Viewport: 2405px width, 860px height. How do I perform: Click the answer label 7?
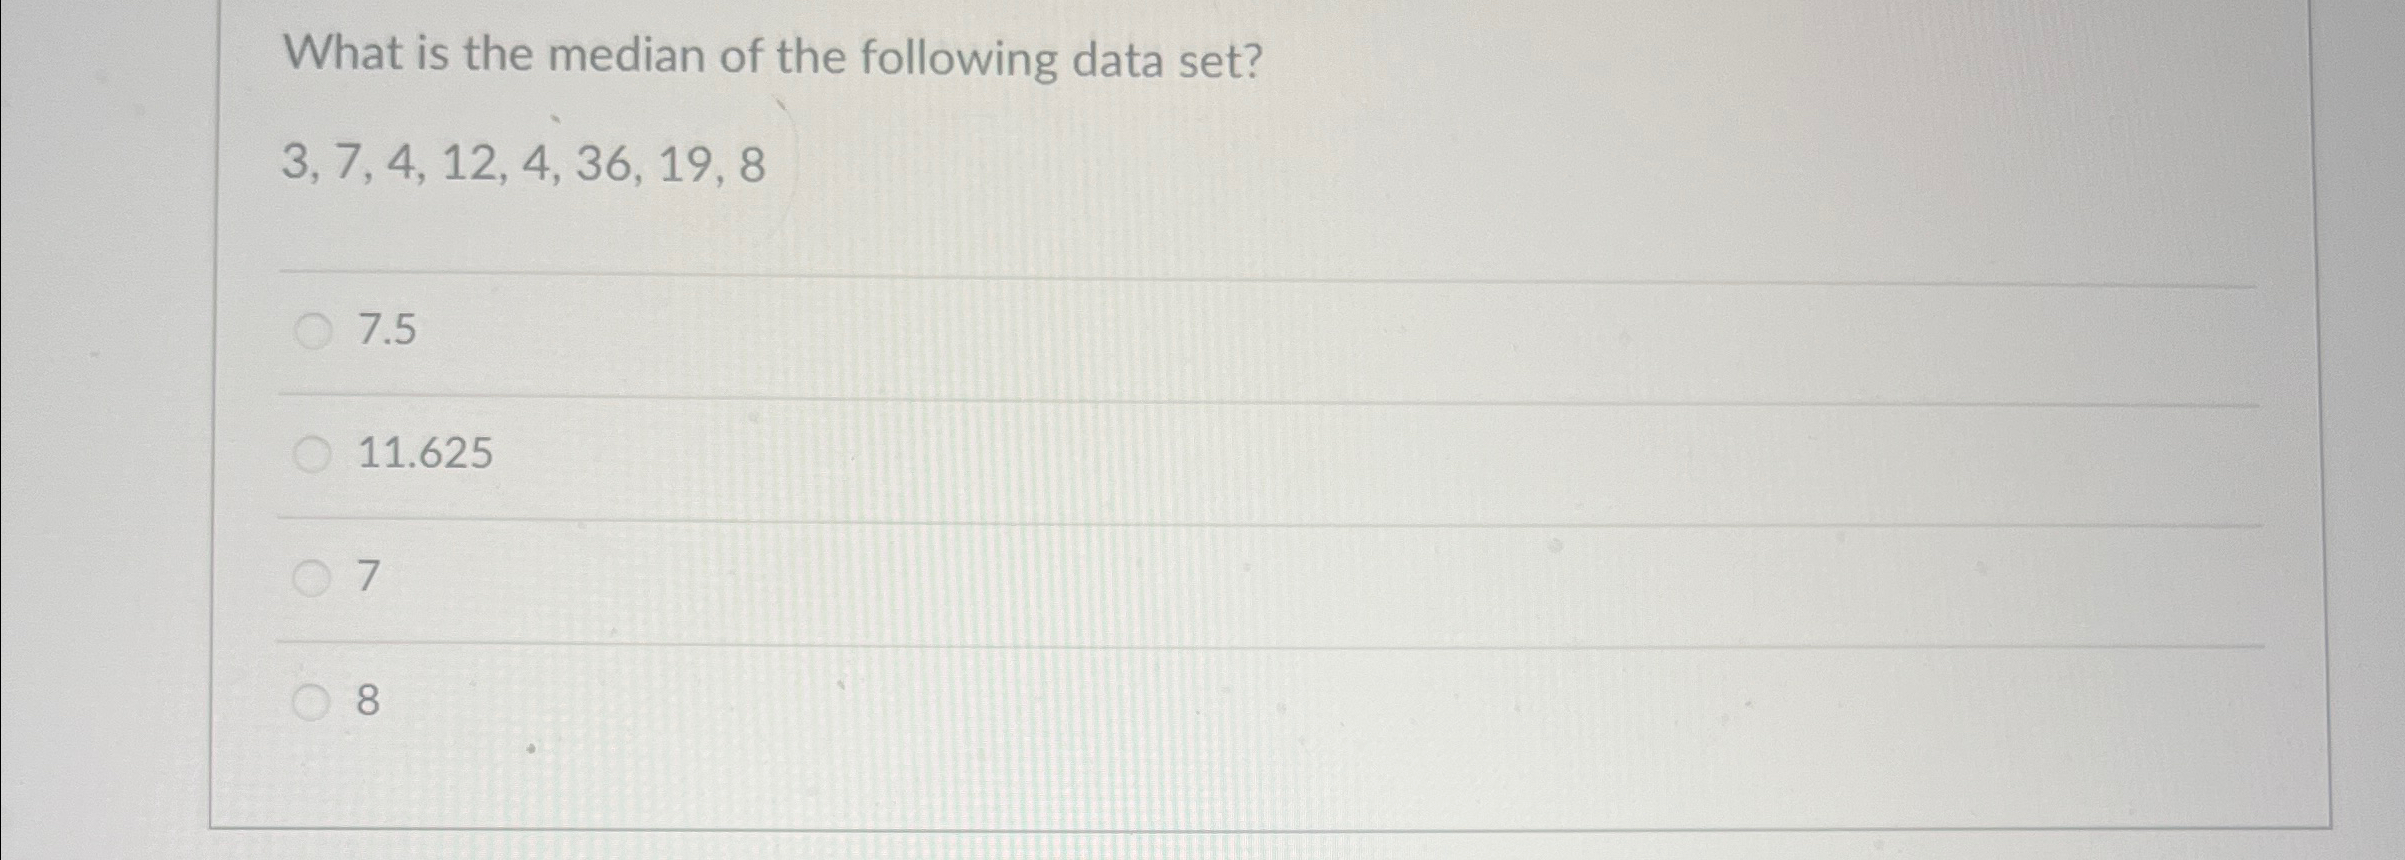click(x=366, y=576)
